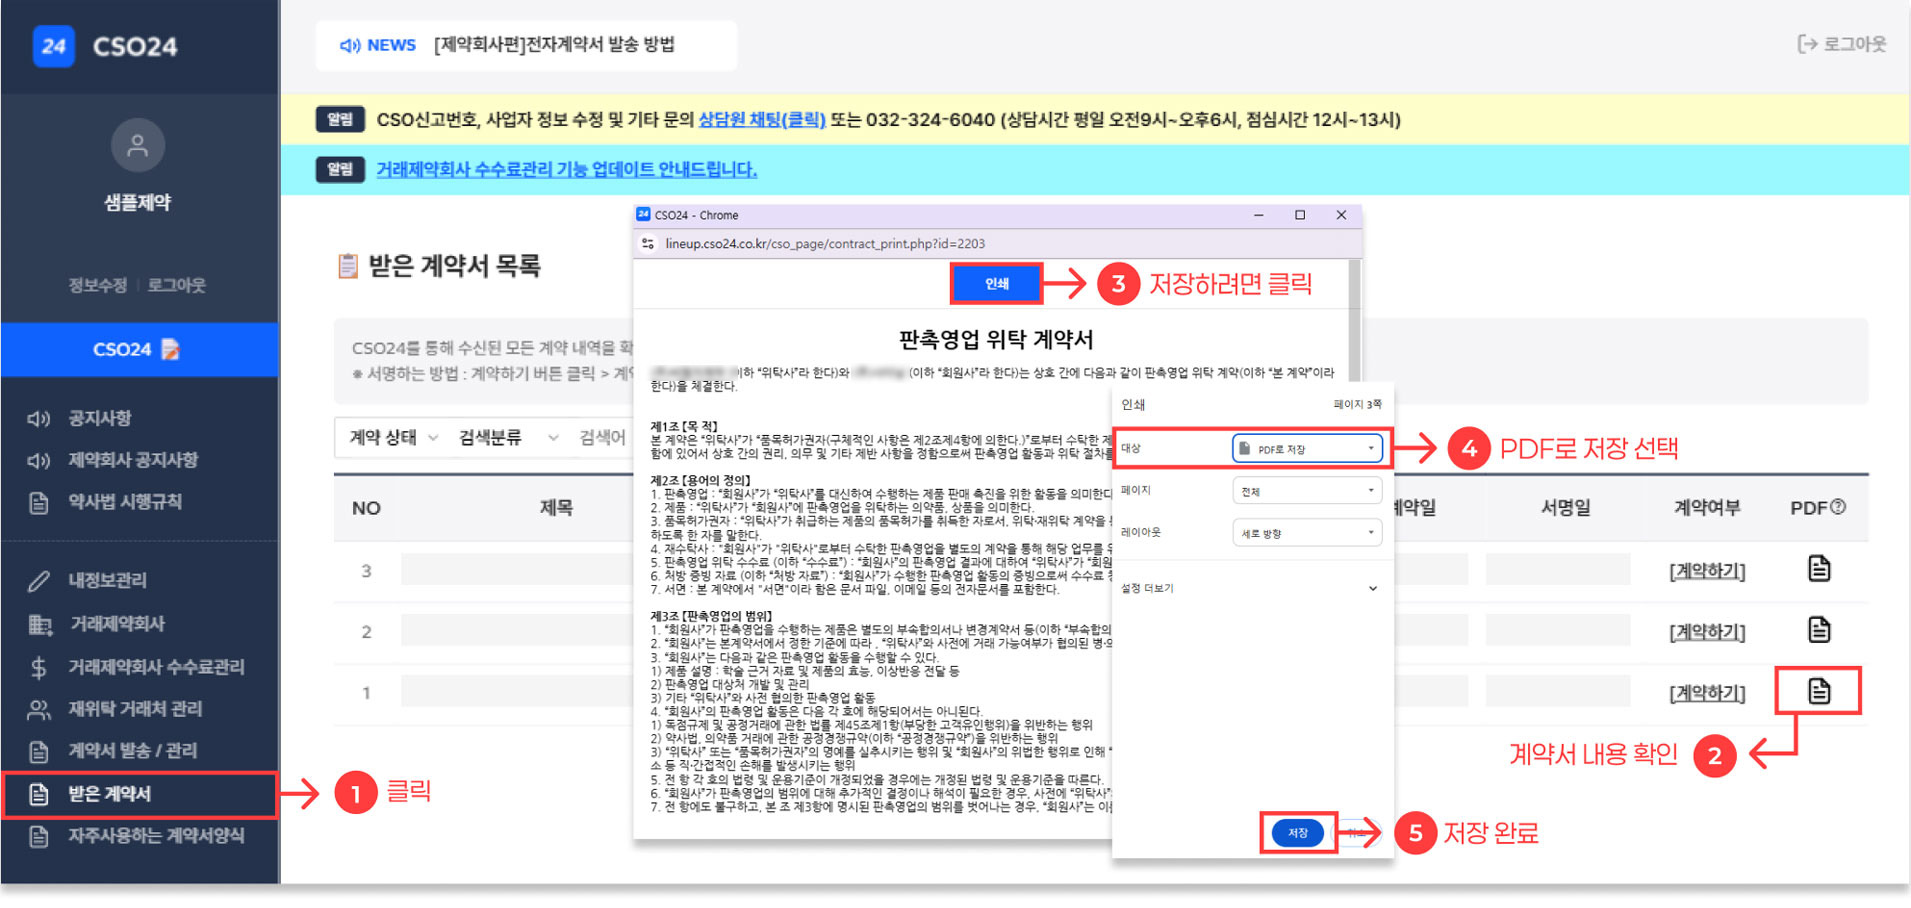Screen dimensions: 1911x908
Task: Click site info icon in popup address bar
Action: coord(648,244)
